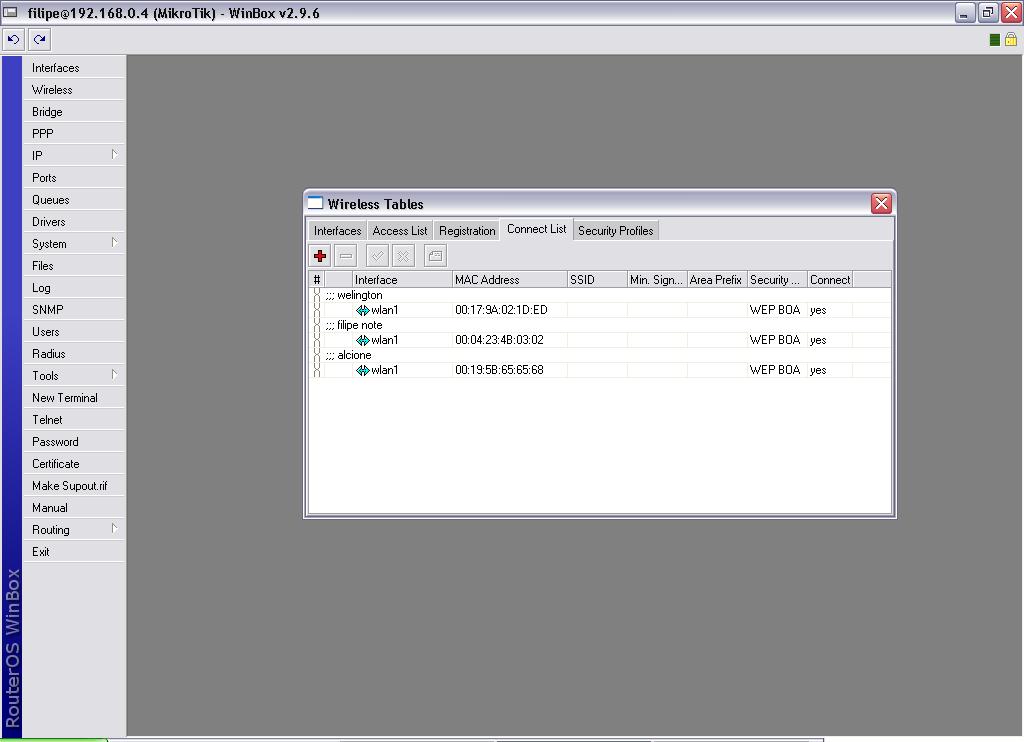Screen dimensions: 1024x742
Task: Expand the System submenu arrow
Action: coord(114,243)
